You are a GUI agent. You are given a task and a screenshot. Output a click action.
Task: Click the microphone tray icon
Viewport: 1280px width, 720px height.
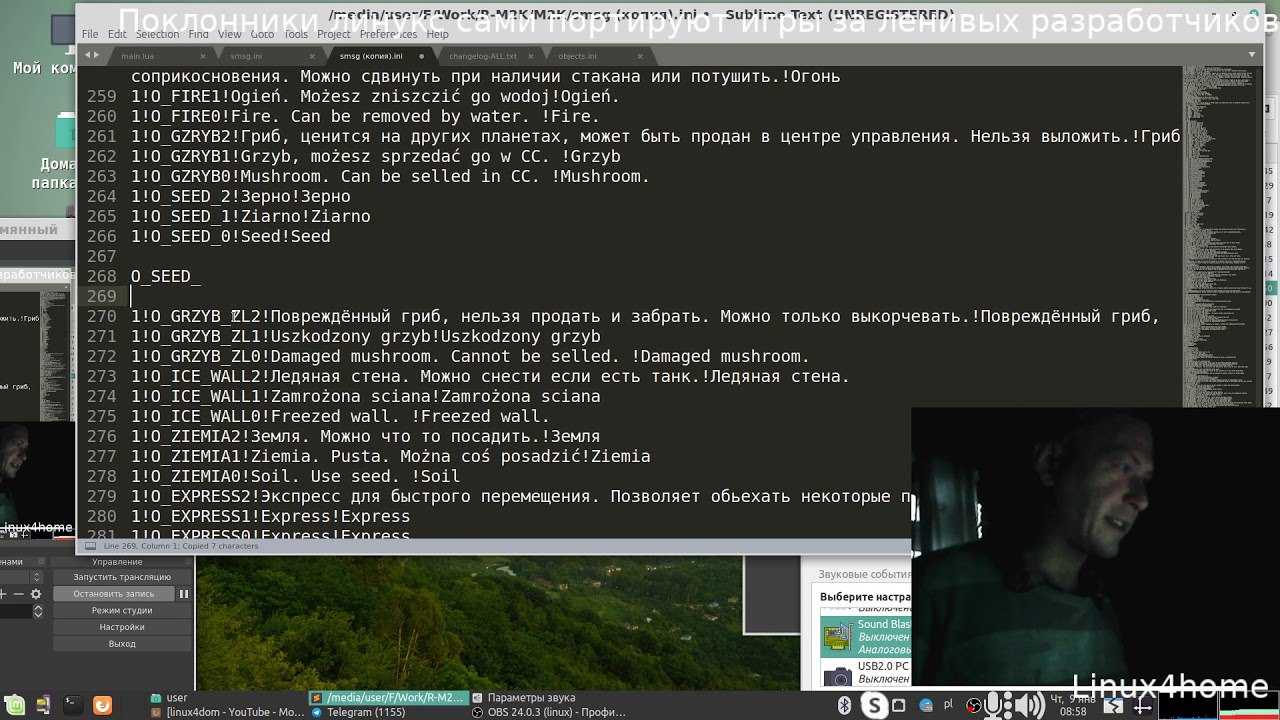pyautogui.click(x=995, y=706)
